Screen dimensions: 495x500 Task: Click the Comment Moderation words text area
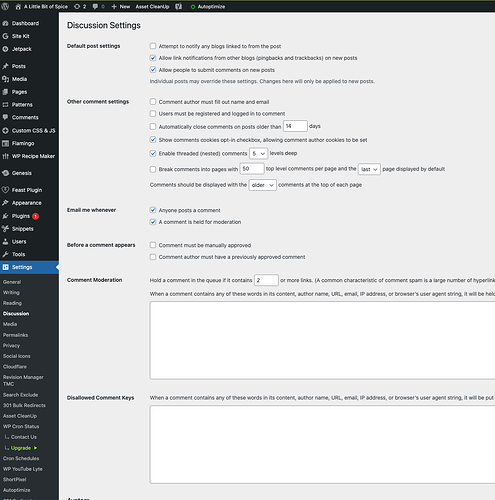pyautogui.click(x=322, y=340)
